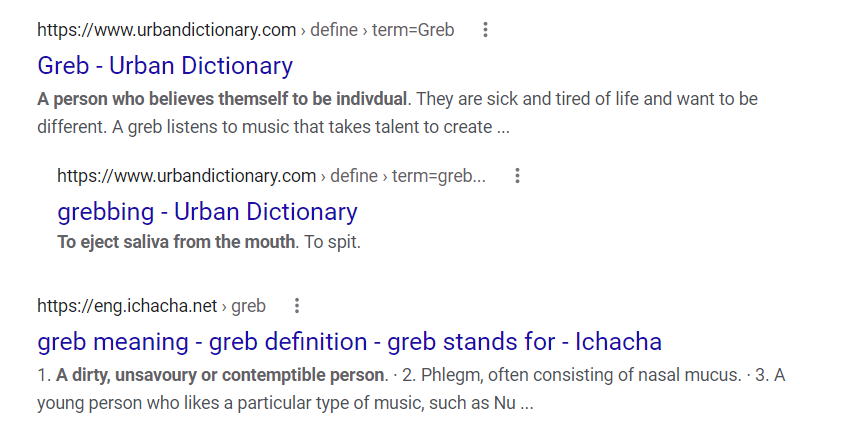Click bold text 'A dirty, unsavoury or contemptible person'
Viewport: 852px width, 429px height.
click(x=220, y=375)
